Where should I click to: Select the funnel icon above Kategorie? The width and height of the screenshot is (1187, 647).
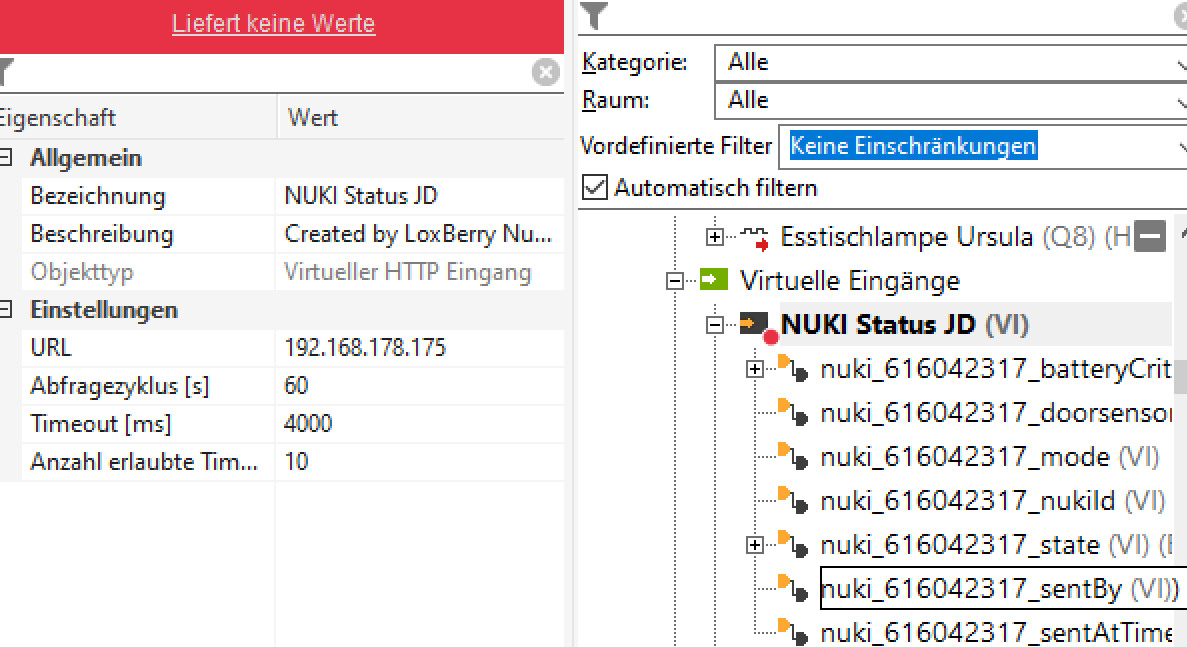[x=594, y=16]
